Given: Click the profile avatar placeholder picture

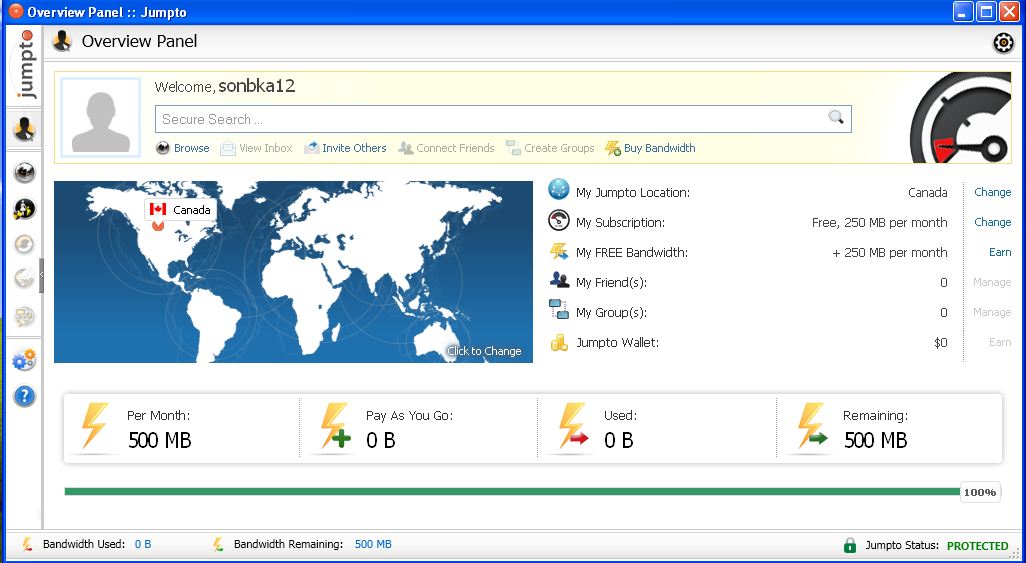Looking at the screenshot, I should pyautogui.click(x=101, y=118).
